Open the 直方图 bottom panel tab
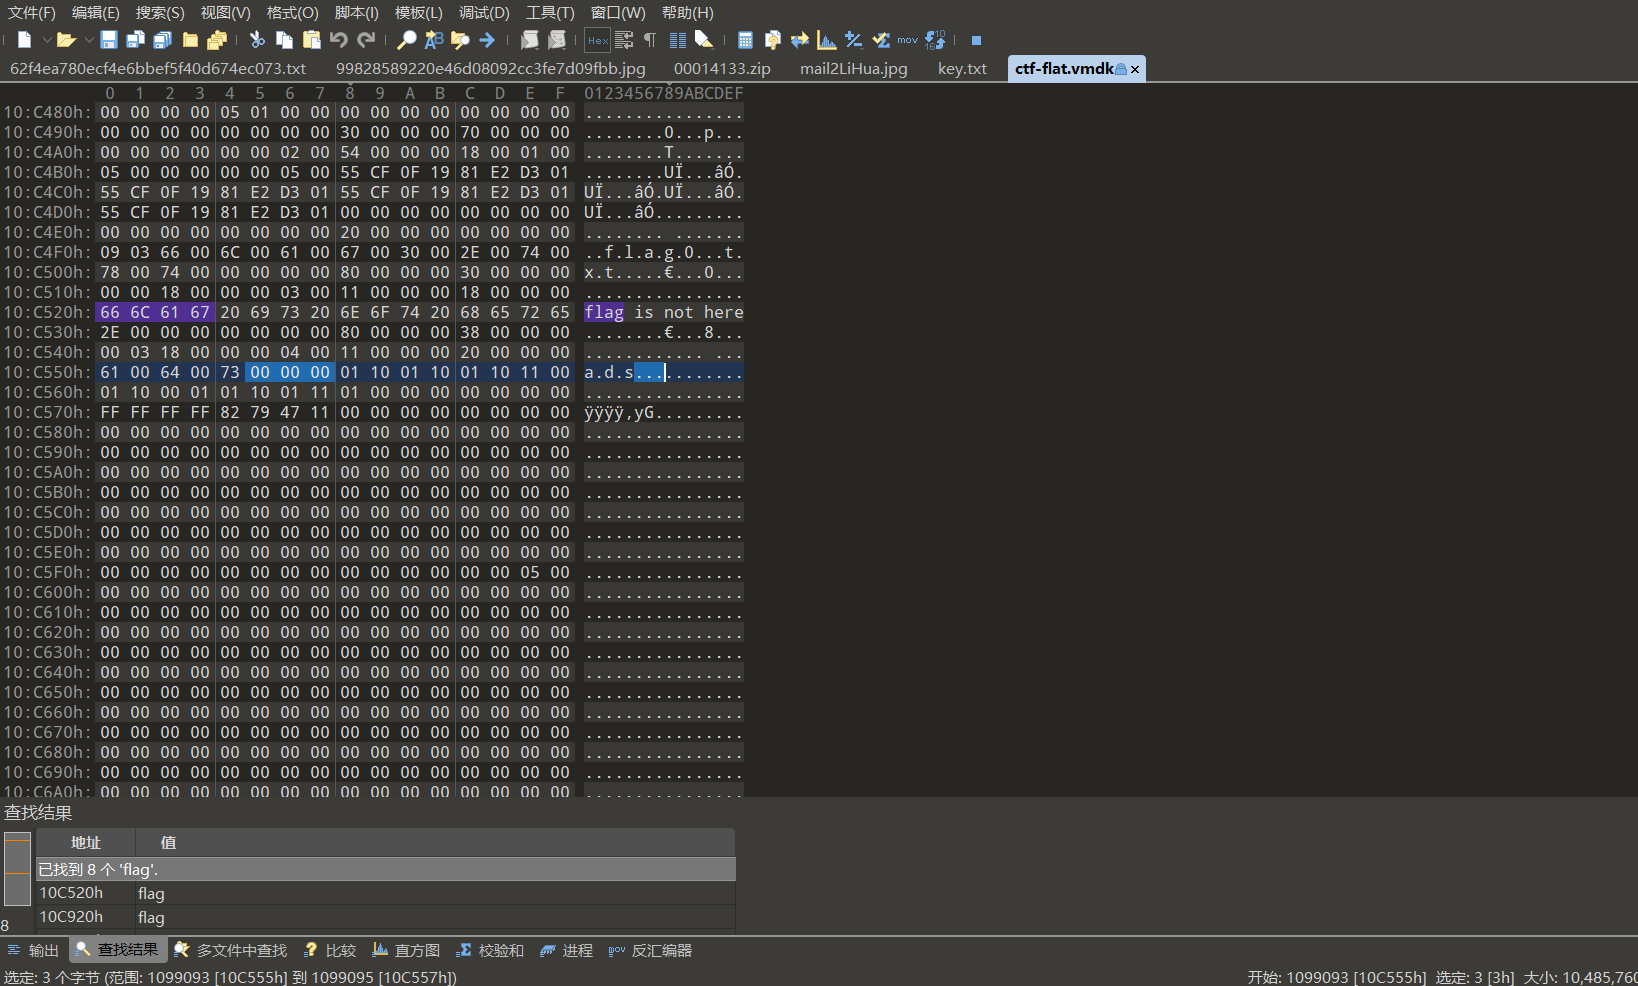 [x=406, y=950]
